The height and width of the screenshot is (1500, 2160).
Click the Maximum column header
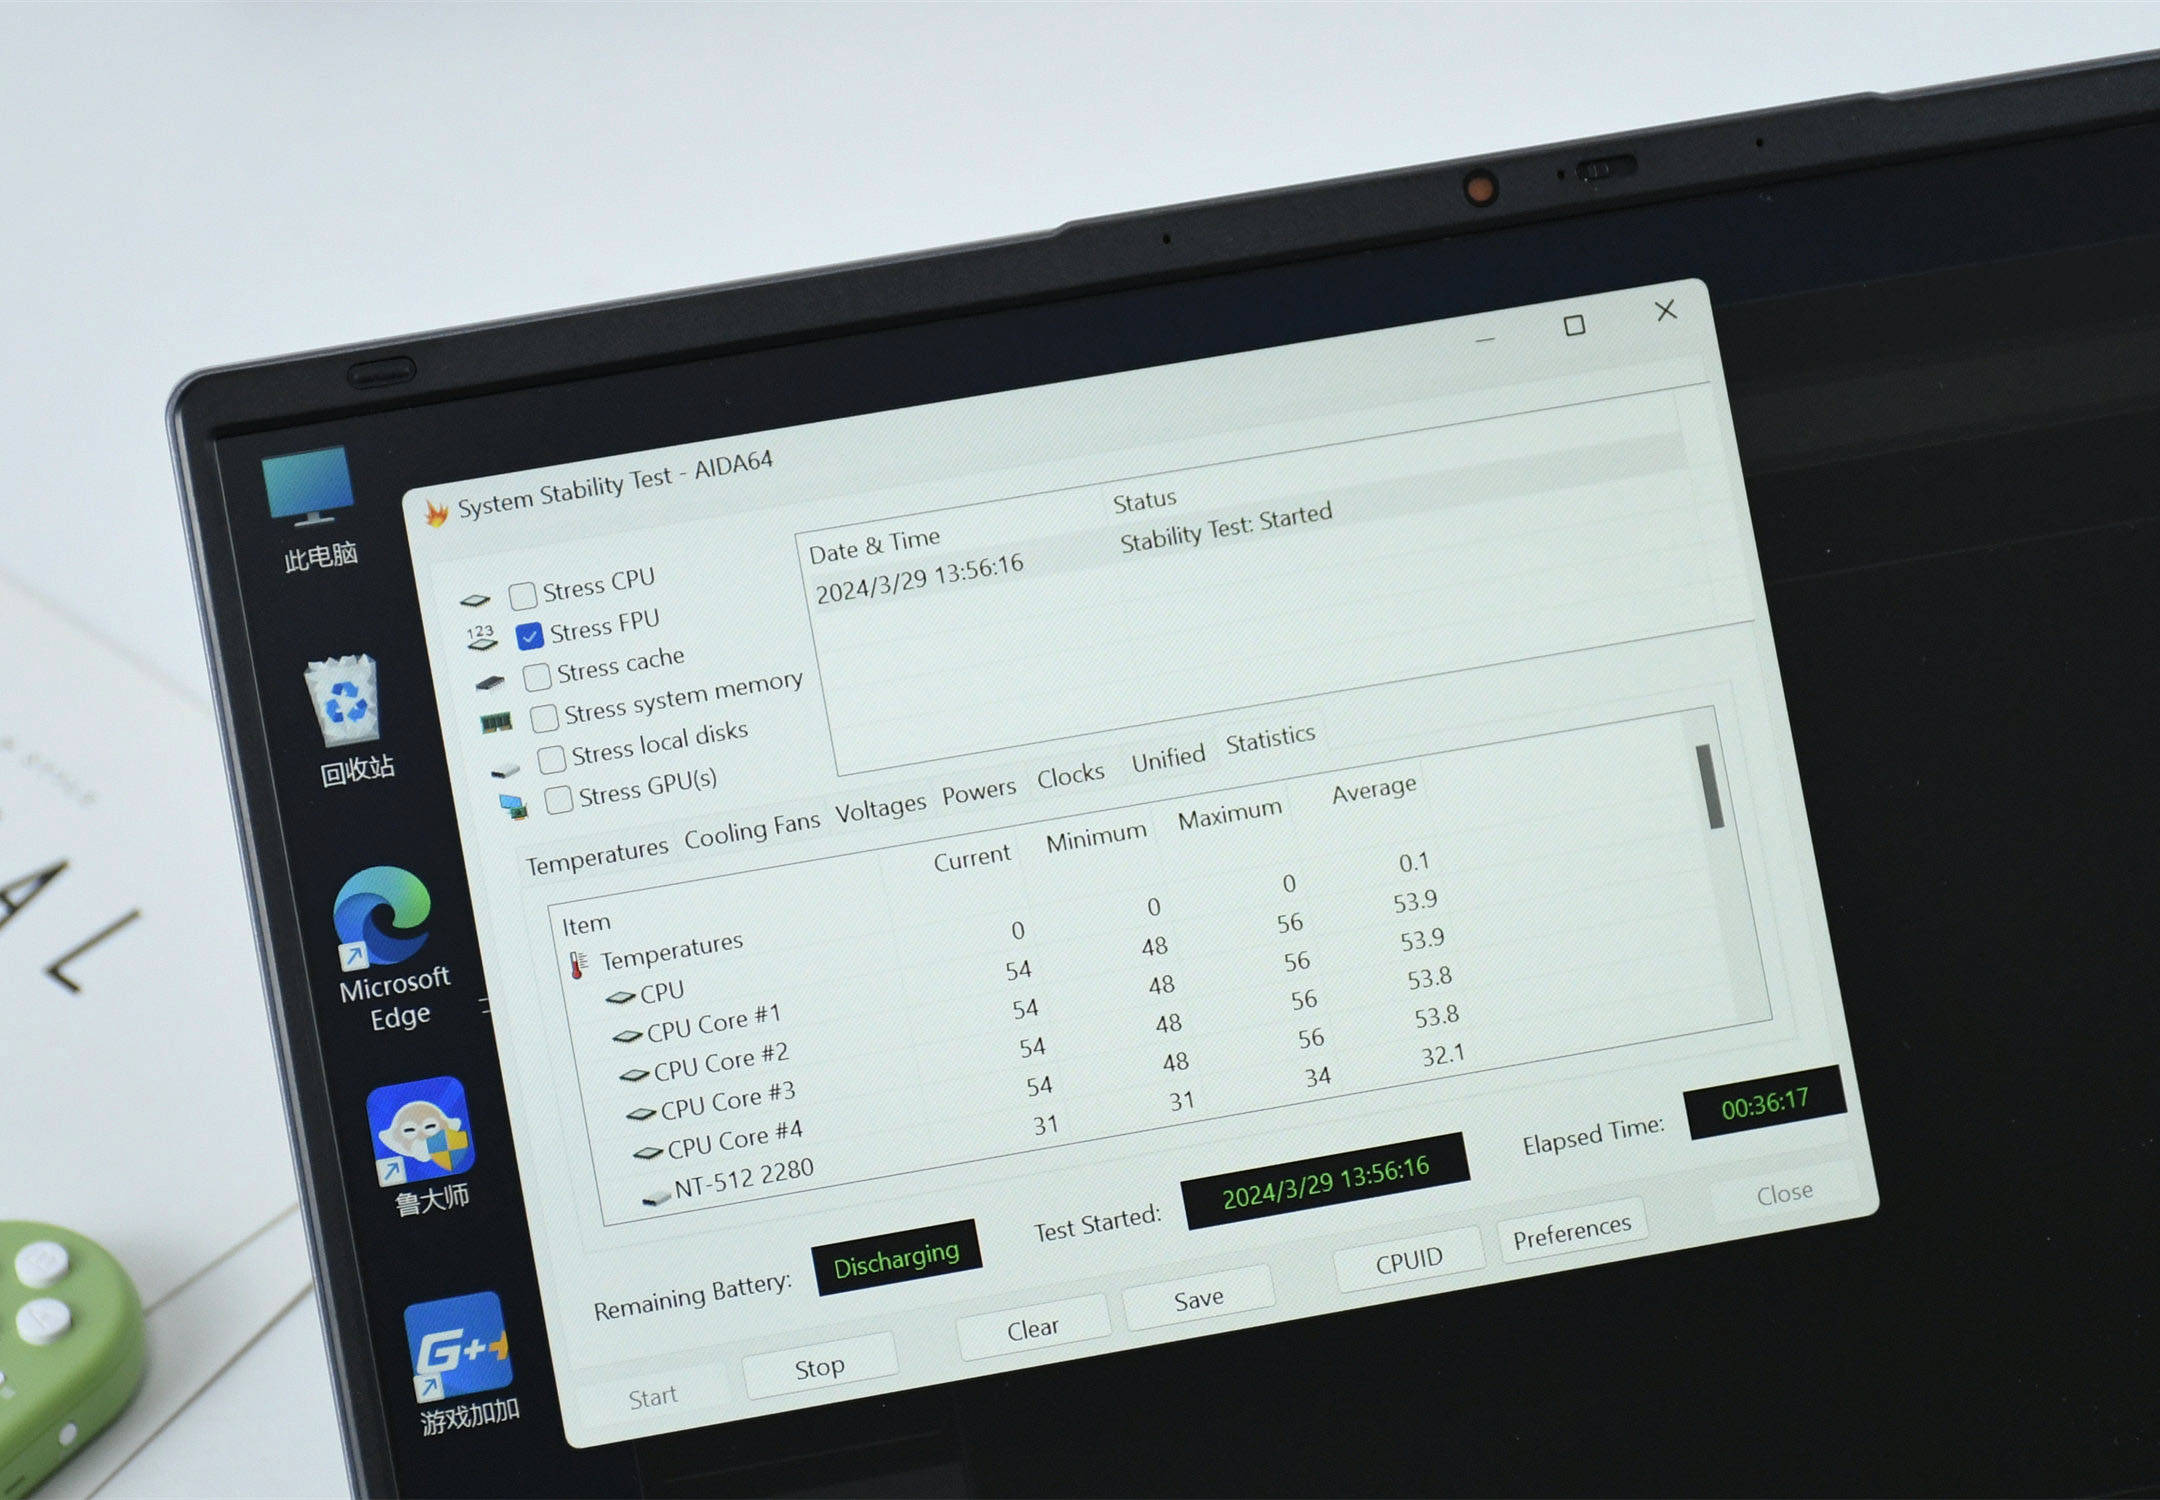pos(1229,814)
